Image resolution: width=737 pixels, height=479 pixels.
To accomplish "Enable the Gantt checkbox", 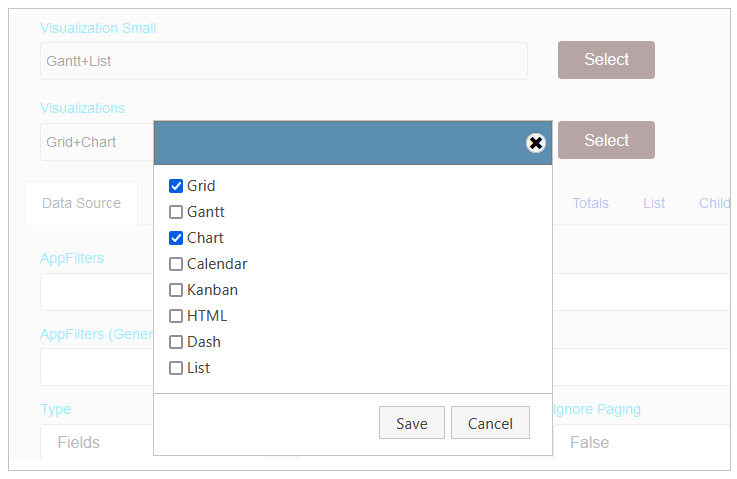I will click(176, 212).
